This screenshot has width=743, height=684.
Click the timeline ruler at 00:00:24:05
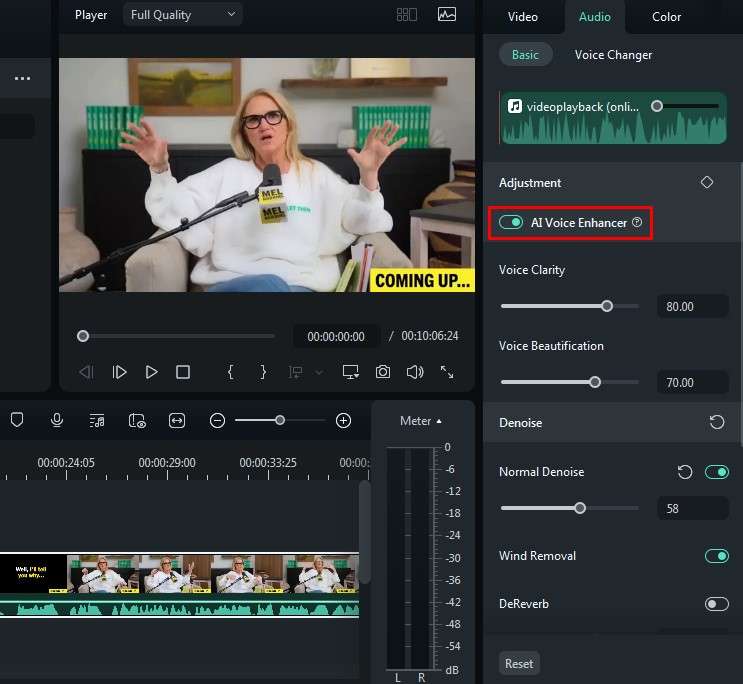point(66,463)
